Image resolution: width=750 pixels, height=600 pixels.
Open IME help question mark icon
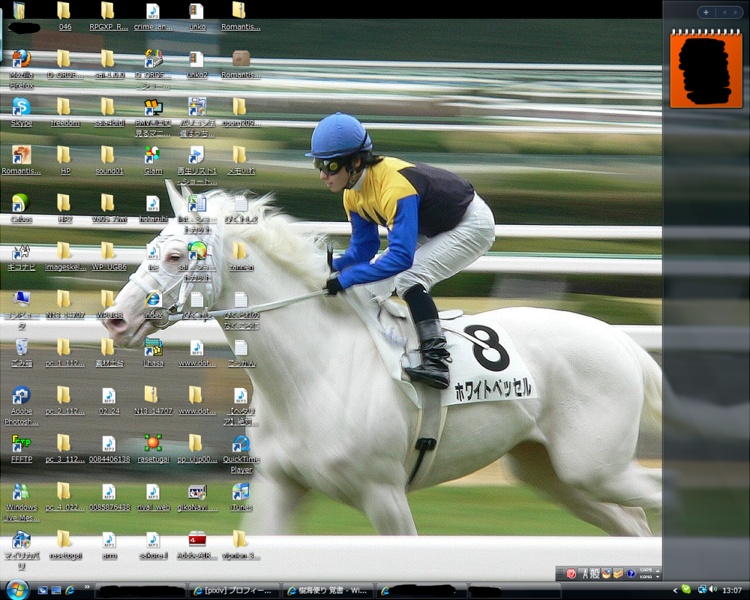631,574
